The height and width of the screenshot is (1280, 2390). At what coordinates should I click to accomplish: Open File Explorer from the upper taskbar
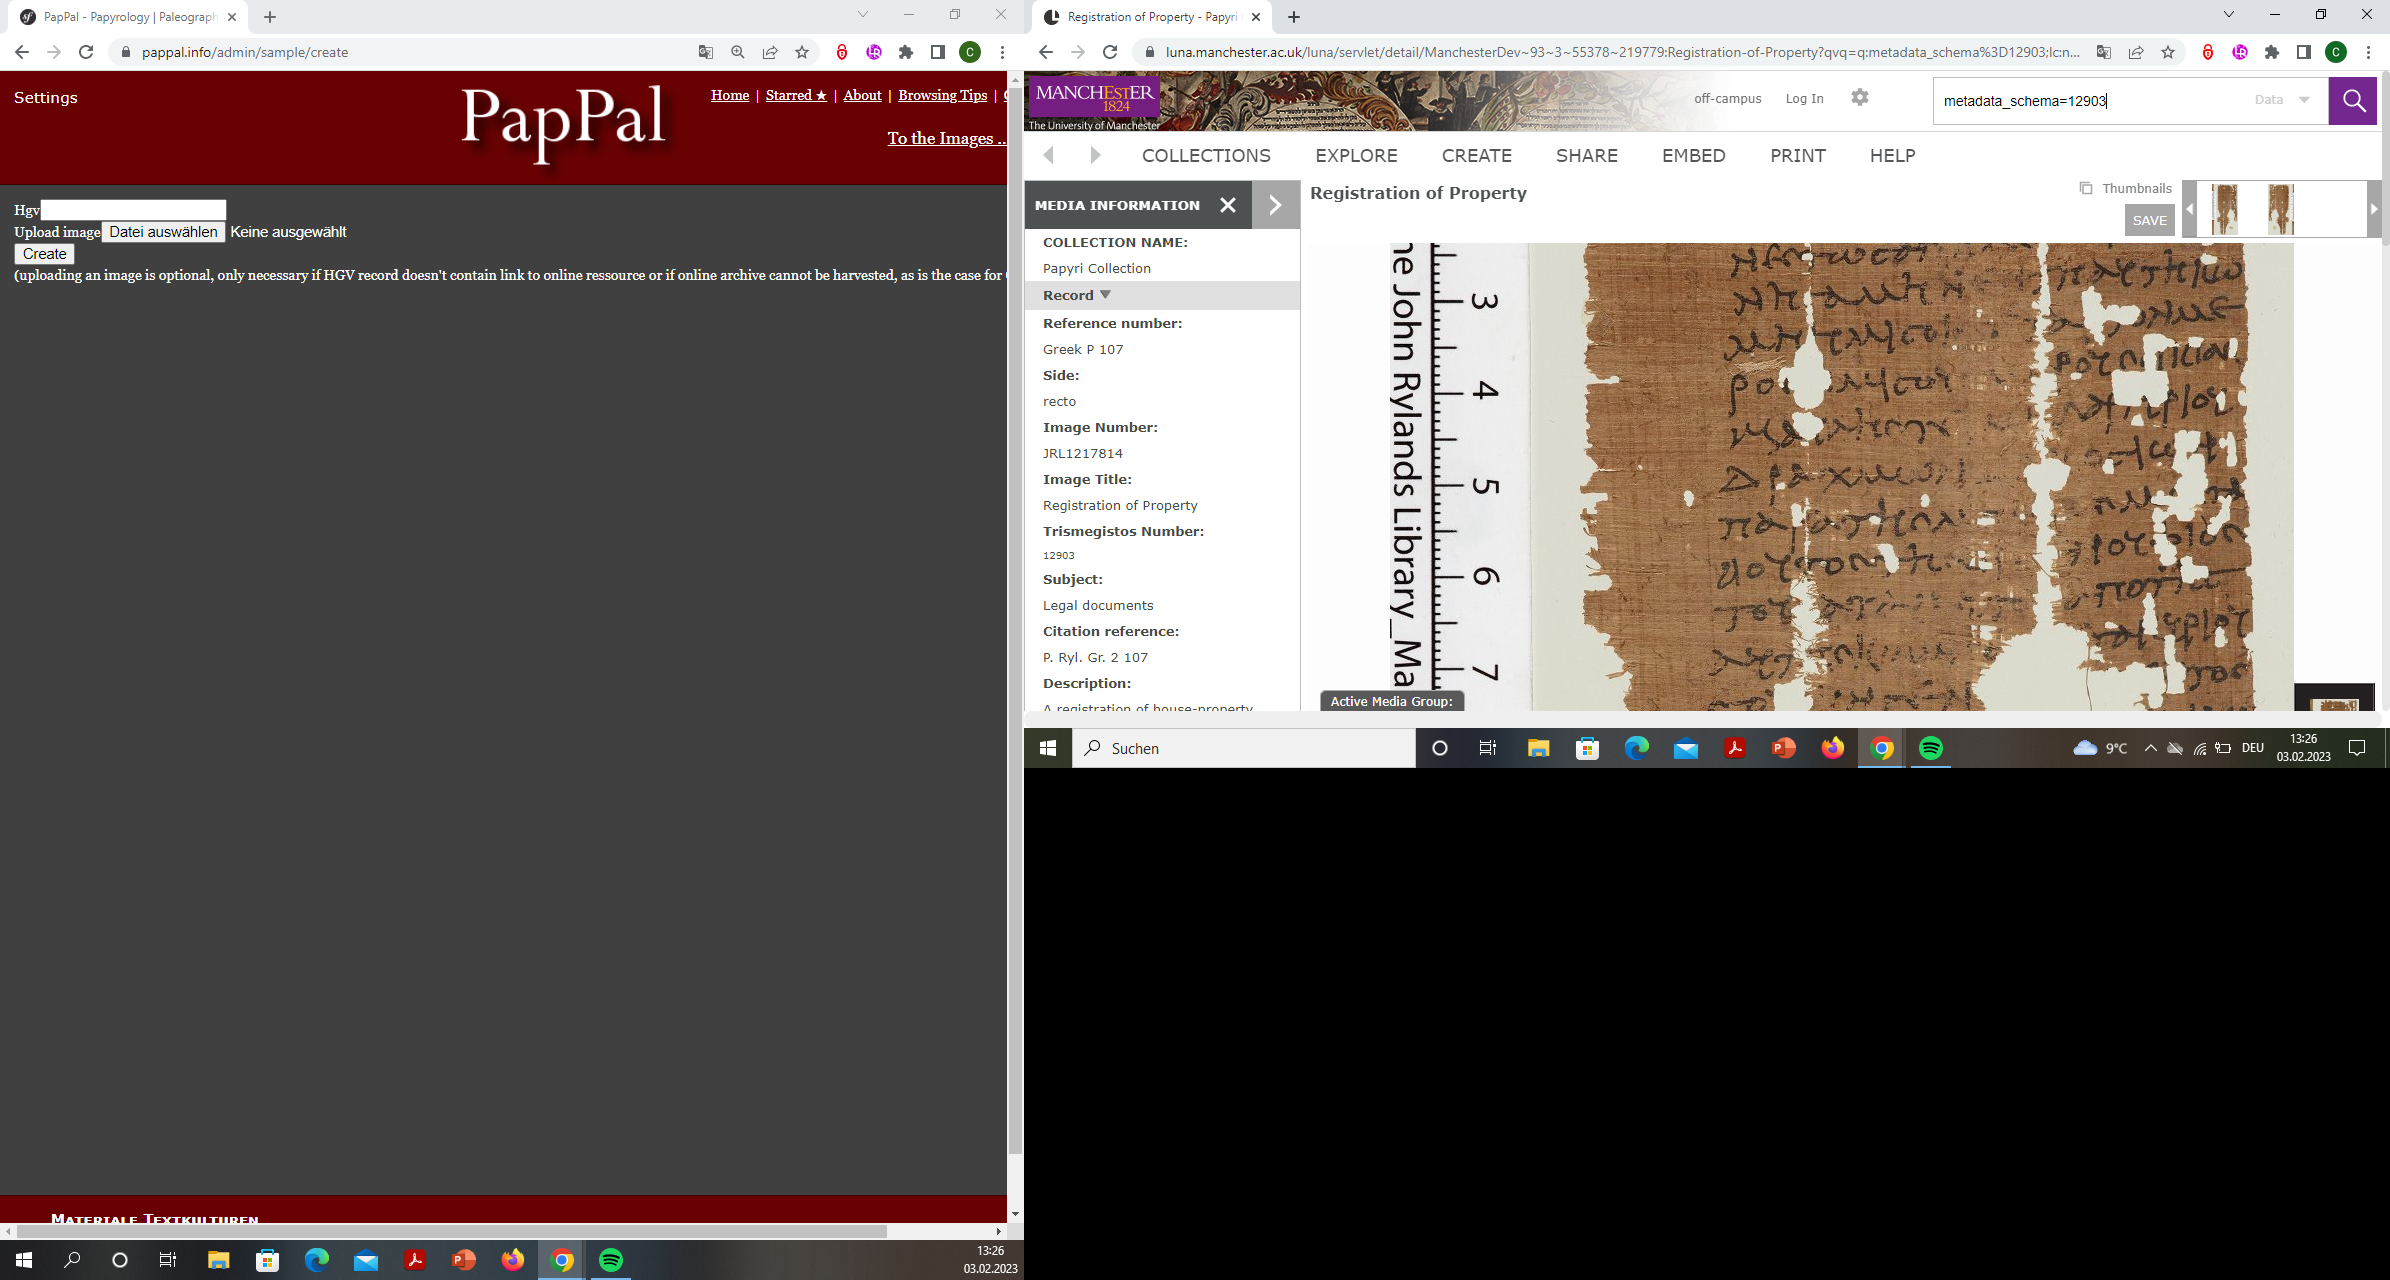[1538, 748]
